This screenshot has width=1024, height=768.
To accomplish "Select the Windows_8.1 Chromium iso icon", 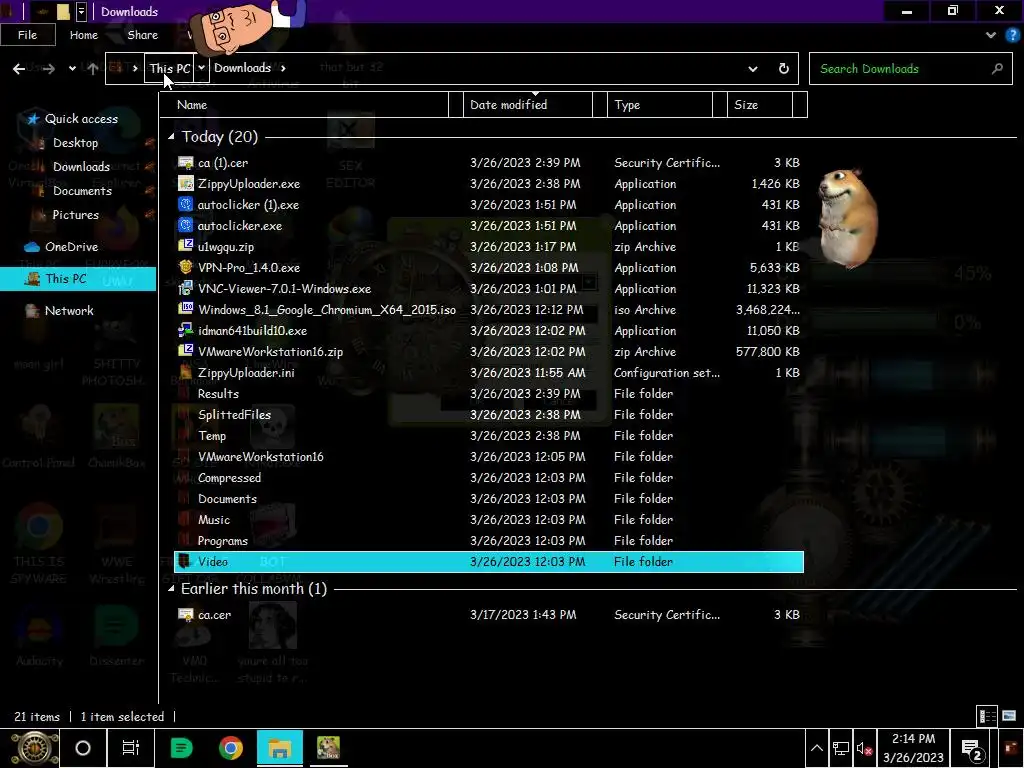I will (185, 309).
